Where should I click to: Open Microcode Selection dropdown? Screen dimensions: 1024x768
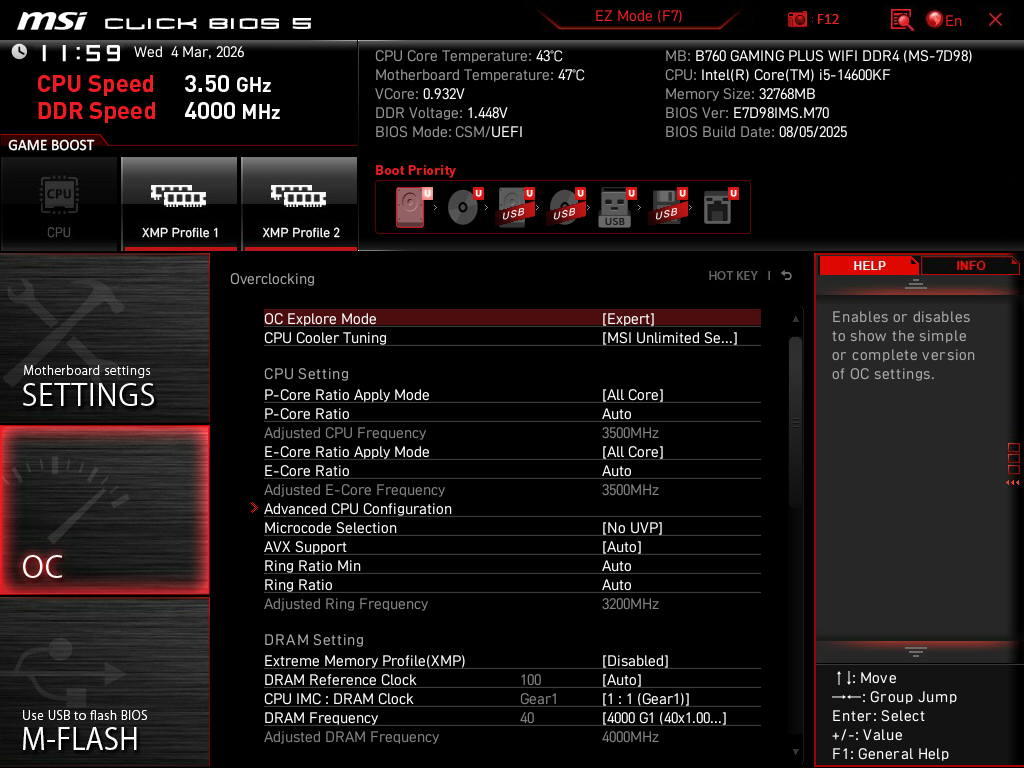[x=512, y=527]
